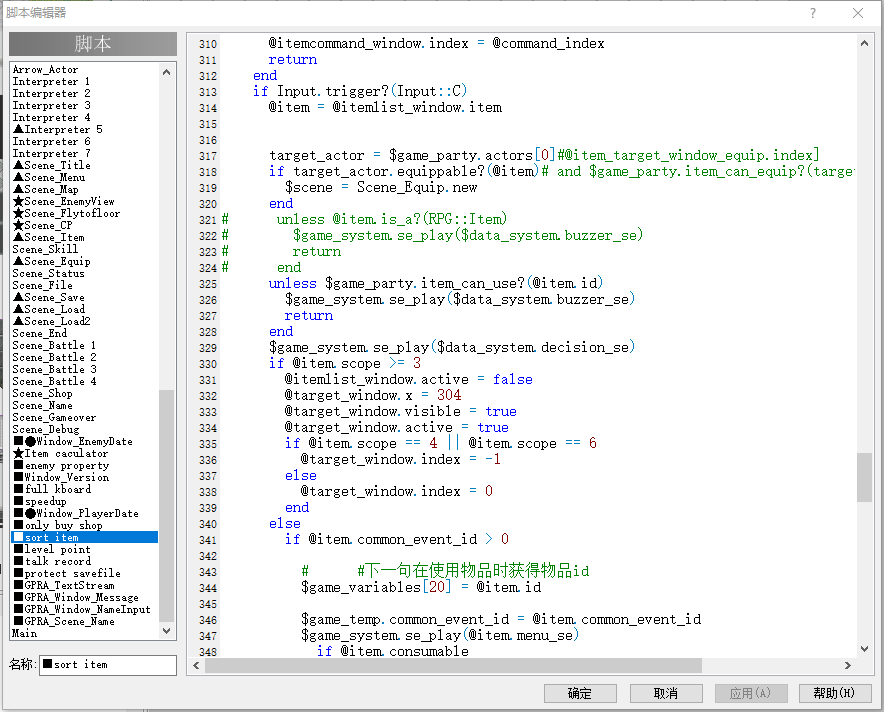Select the Scene_Save script

point(48,297)
